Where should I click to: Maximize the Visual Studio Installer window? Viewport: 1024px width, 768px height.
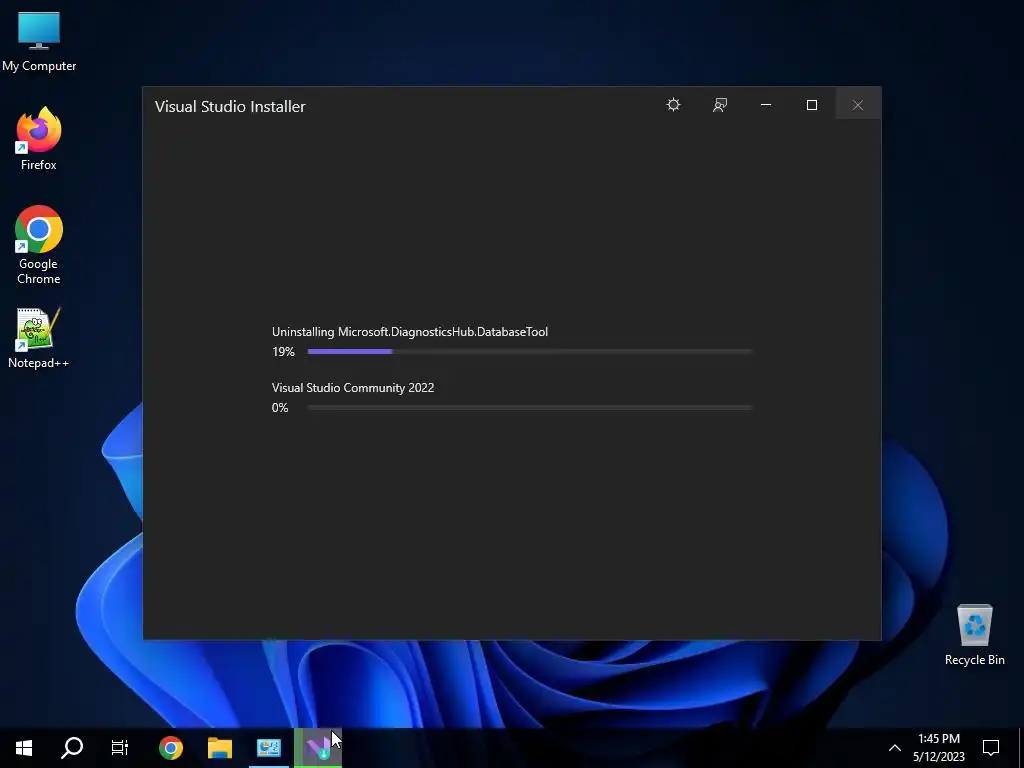[812, 104]
